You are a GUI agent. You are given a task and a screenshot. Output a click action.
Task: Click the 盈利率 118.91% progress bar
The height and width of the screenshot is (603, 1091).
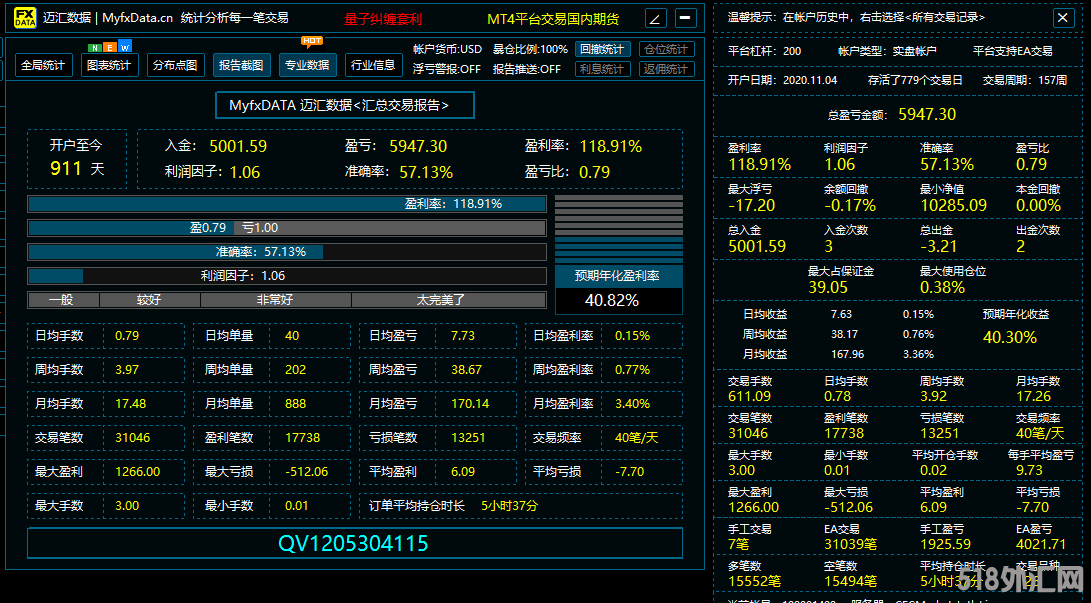click(x=287, y=204)
